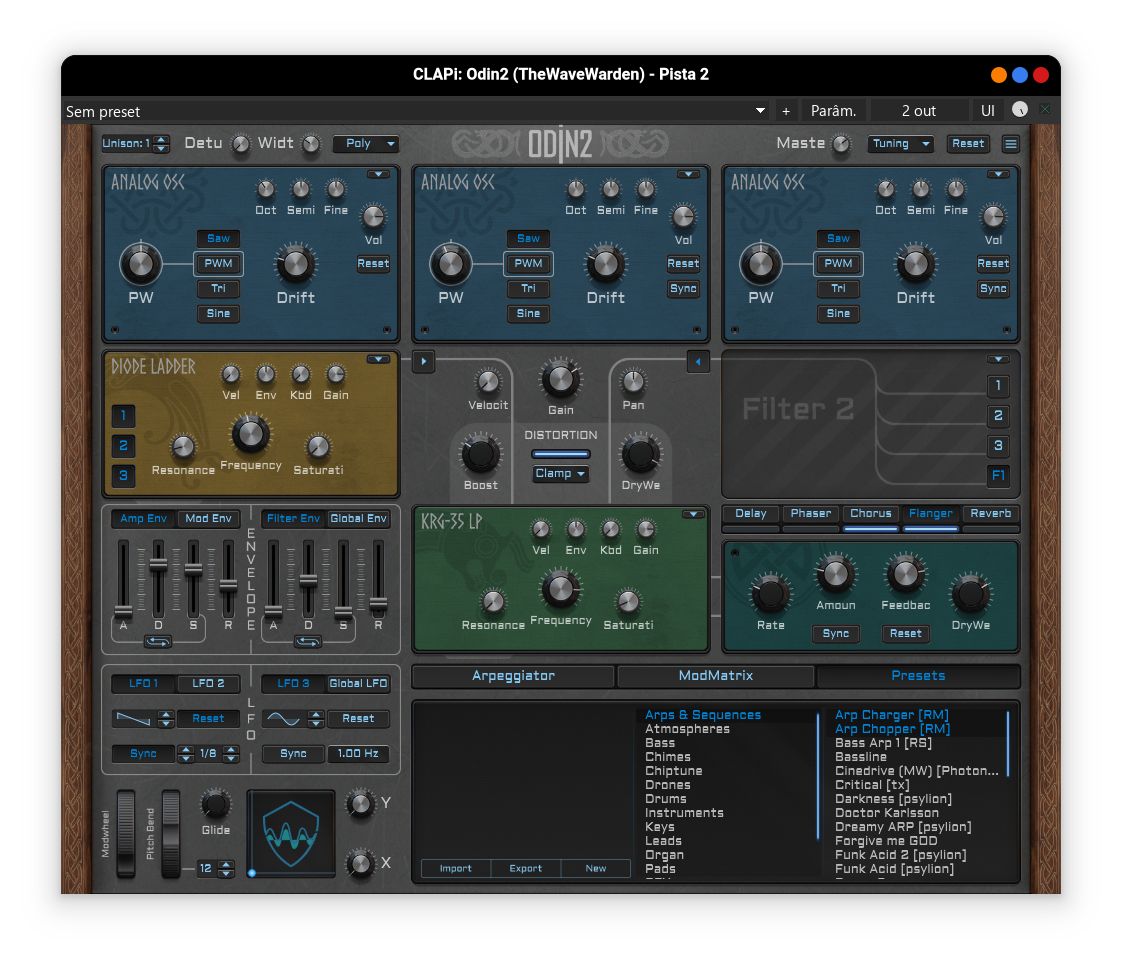This screenshot has height=961, width=1122.
Task: Open the Clamp distortion type dropdown
Action: click(x=560, y=474)
